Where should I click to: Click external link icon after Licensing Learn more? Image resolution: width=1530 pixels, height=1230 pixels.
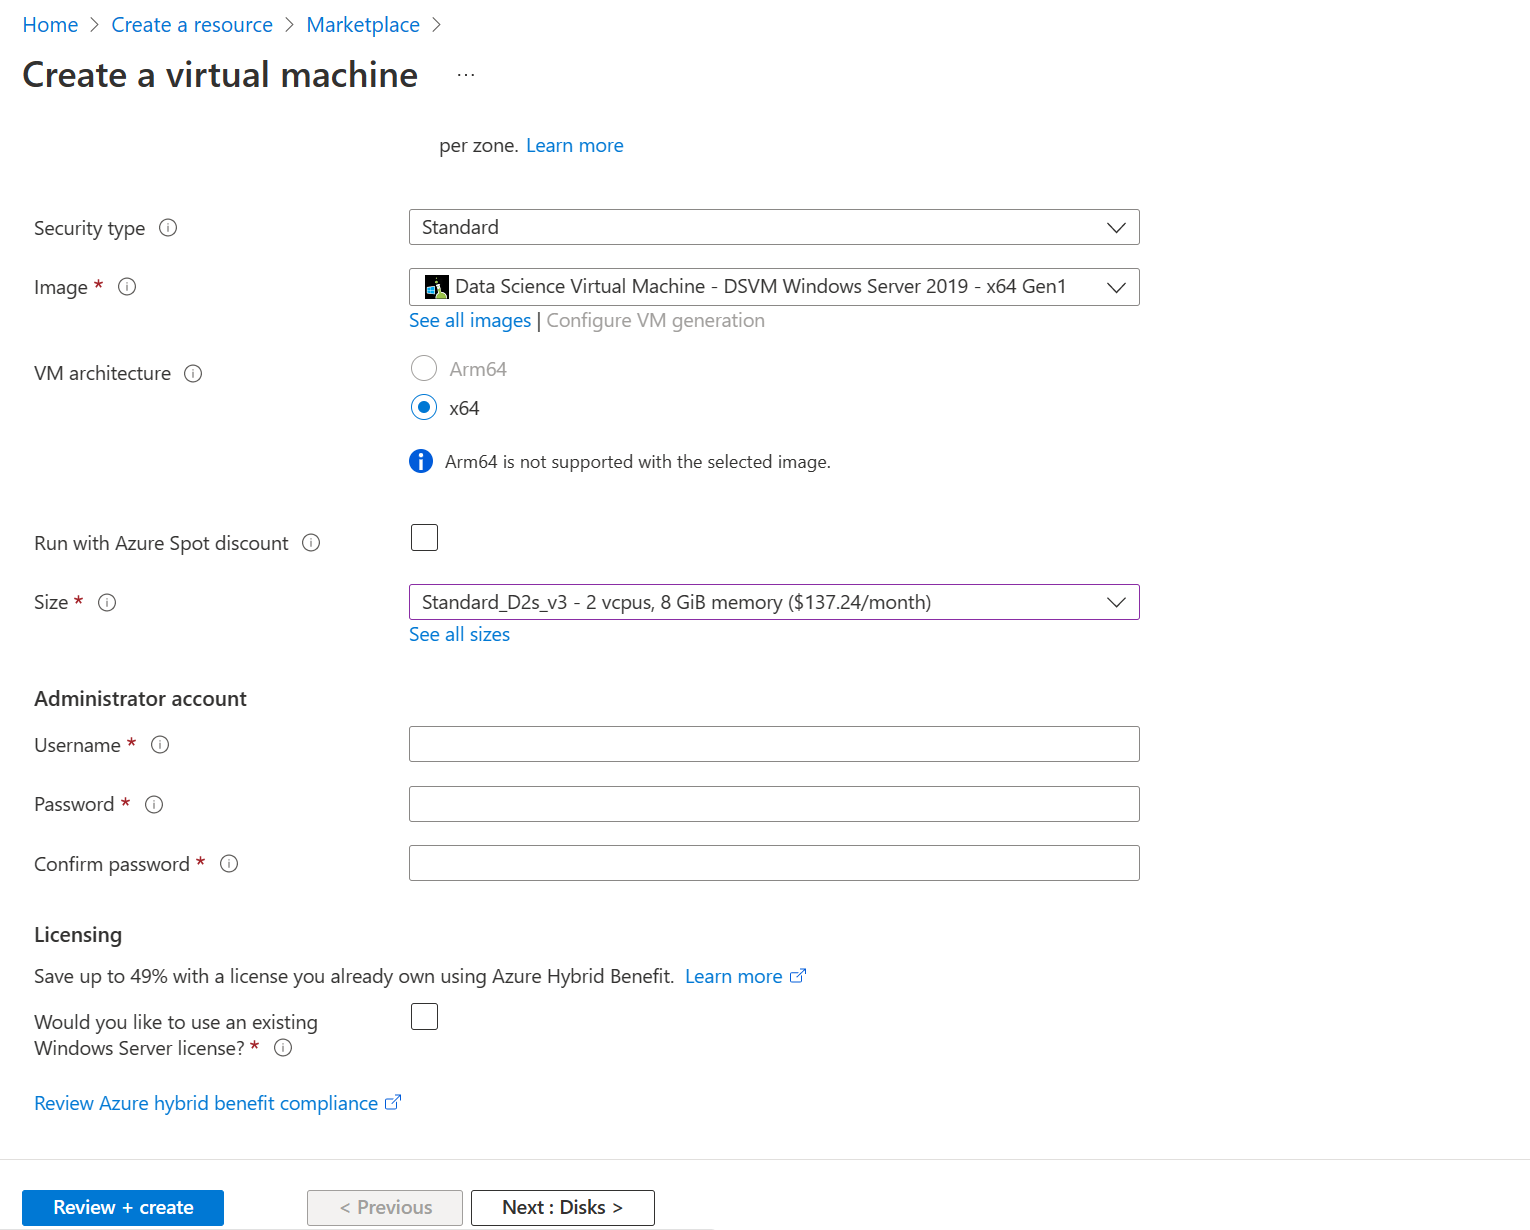797,976
